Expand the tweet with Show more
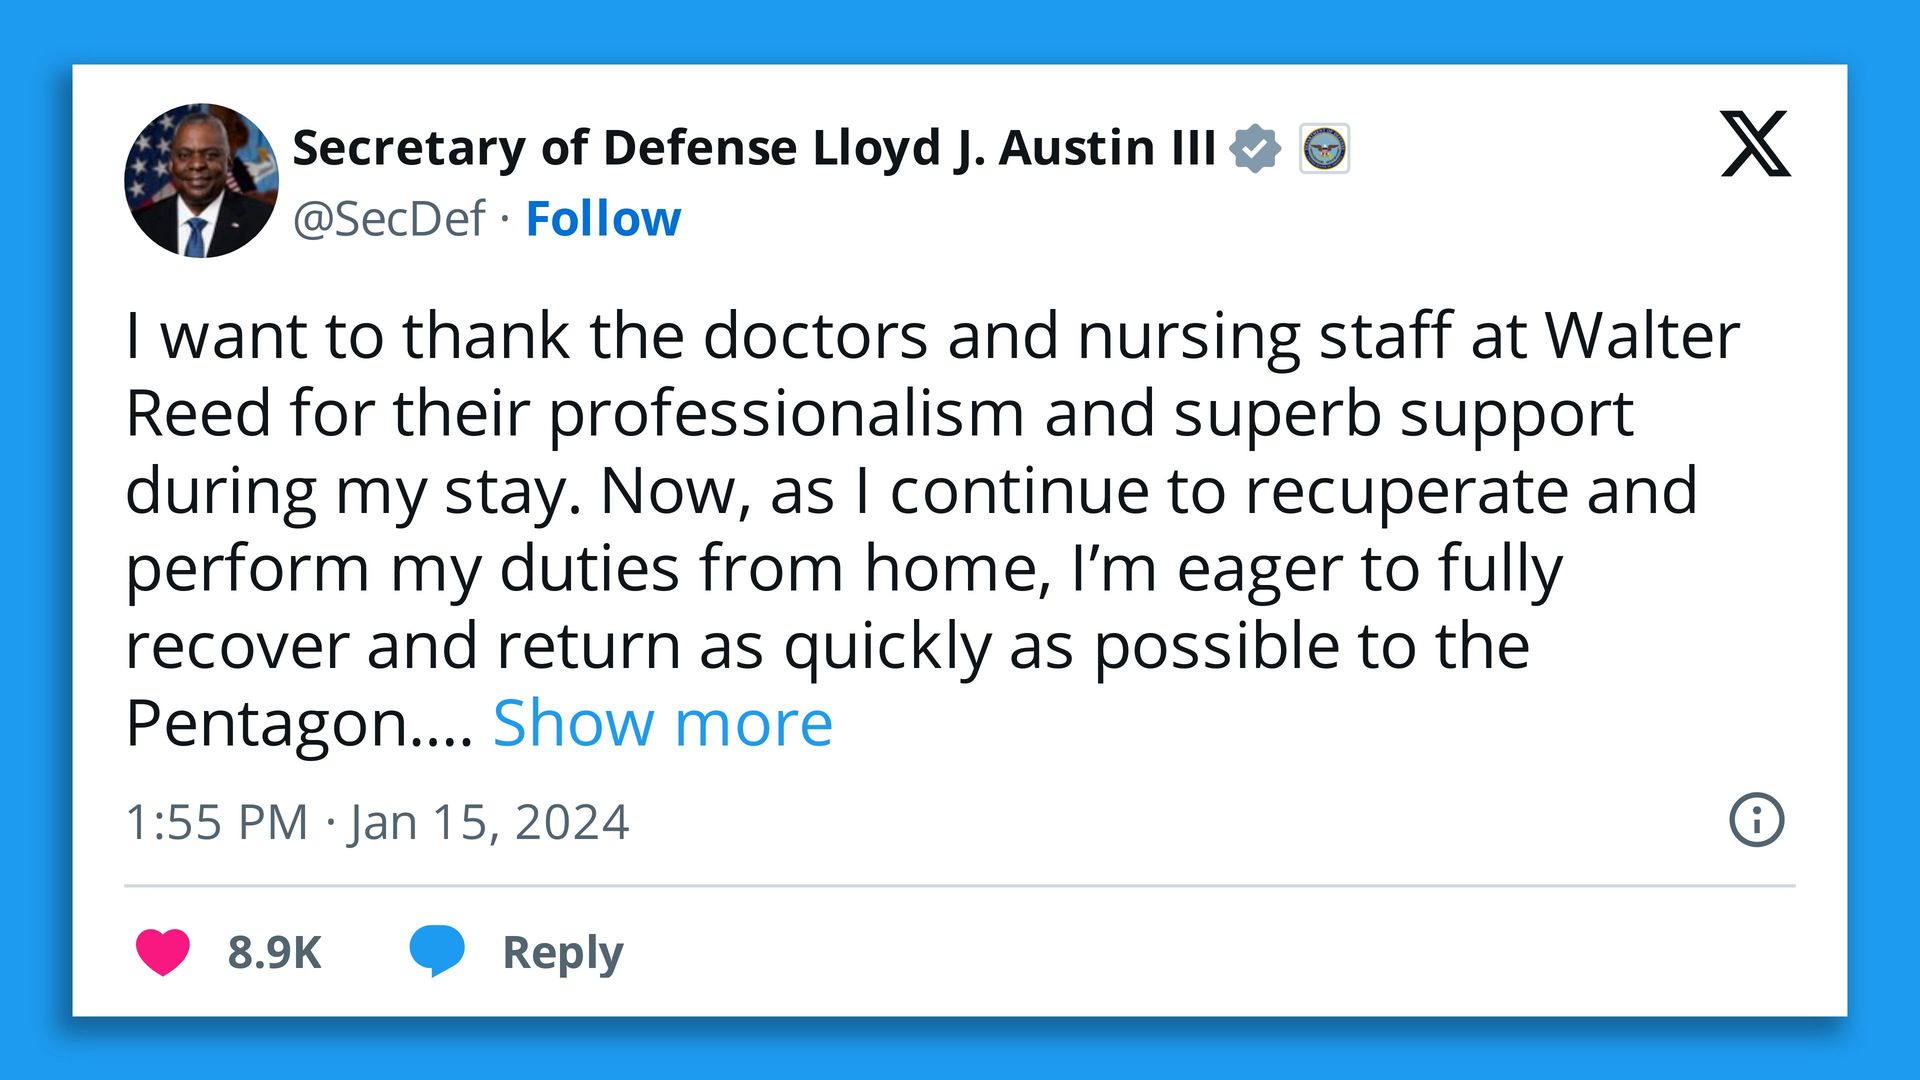 [662, 723]
